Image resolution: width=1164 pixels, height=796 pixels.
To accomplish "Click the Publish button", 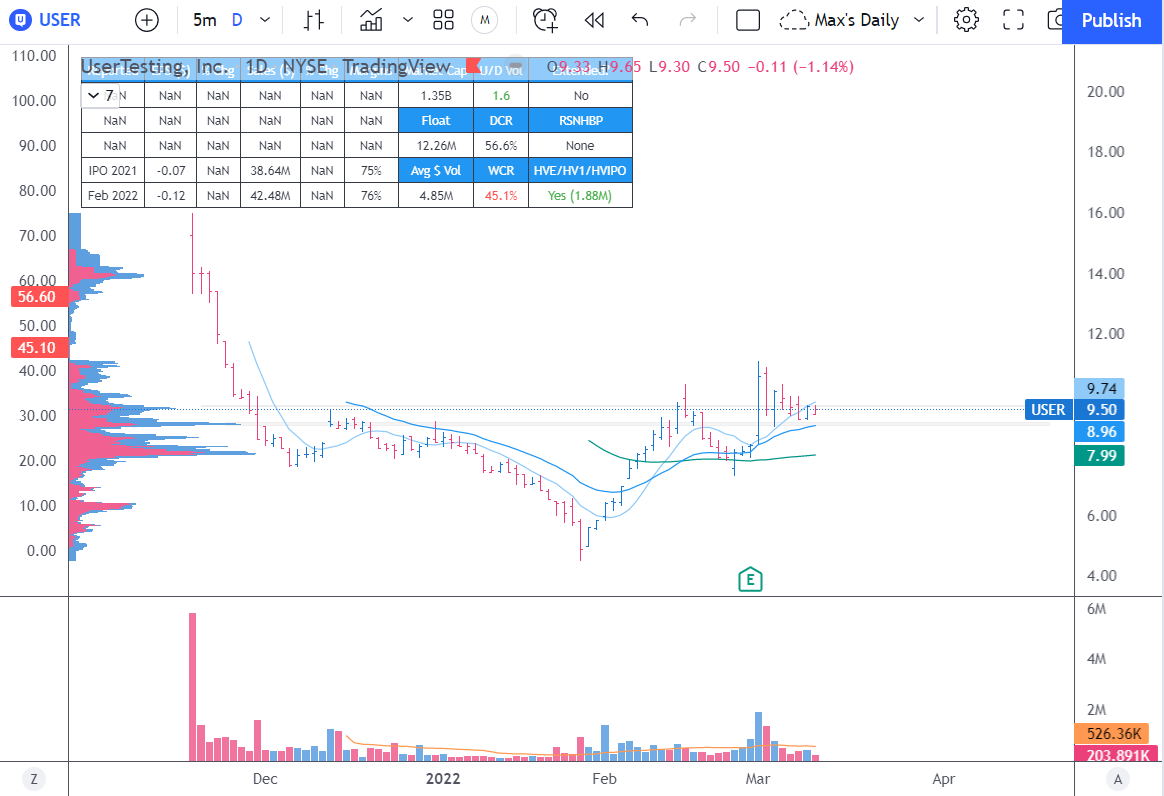I will pyautogui.click(x=1111, y=21).
